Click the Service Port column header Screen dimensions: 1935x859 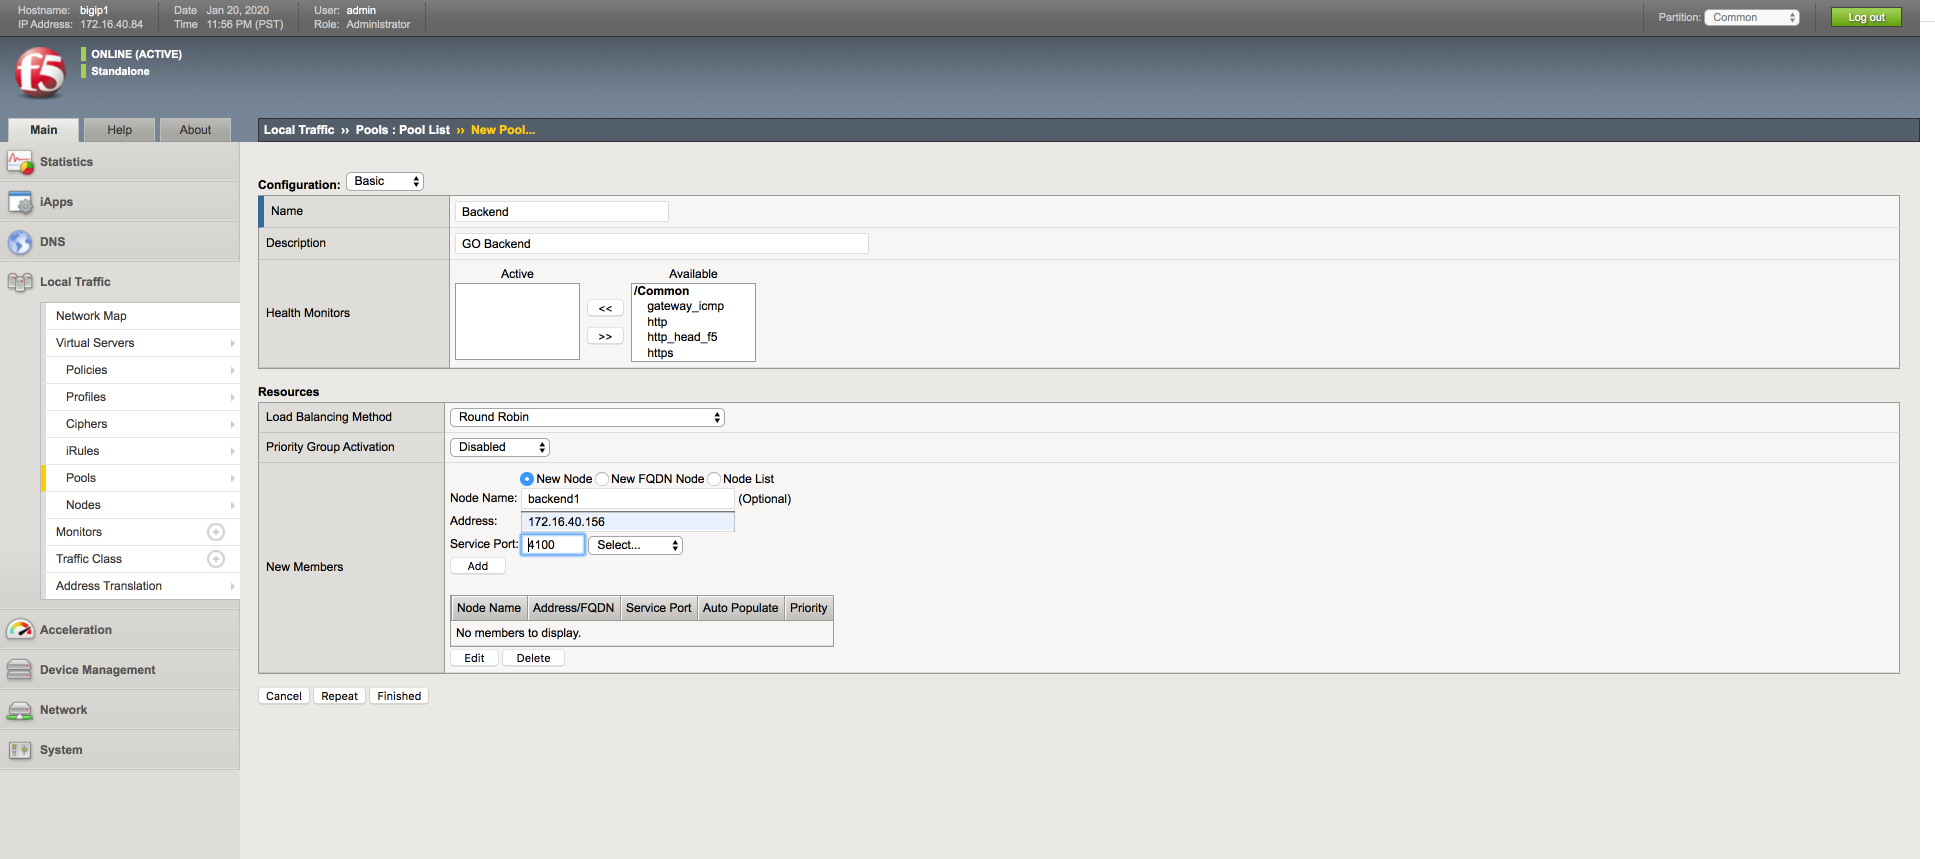(x=658, y=608)
